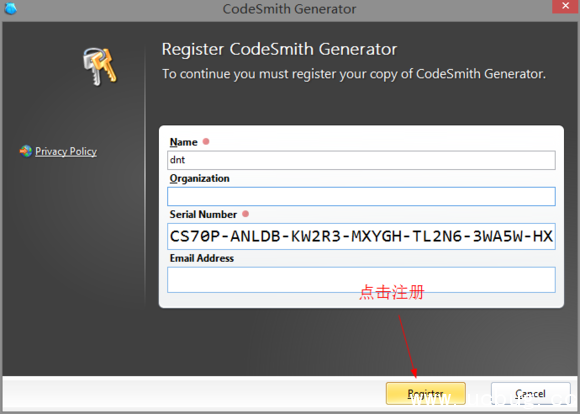Click the Email Address text box

[361, 280]
